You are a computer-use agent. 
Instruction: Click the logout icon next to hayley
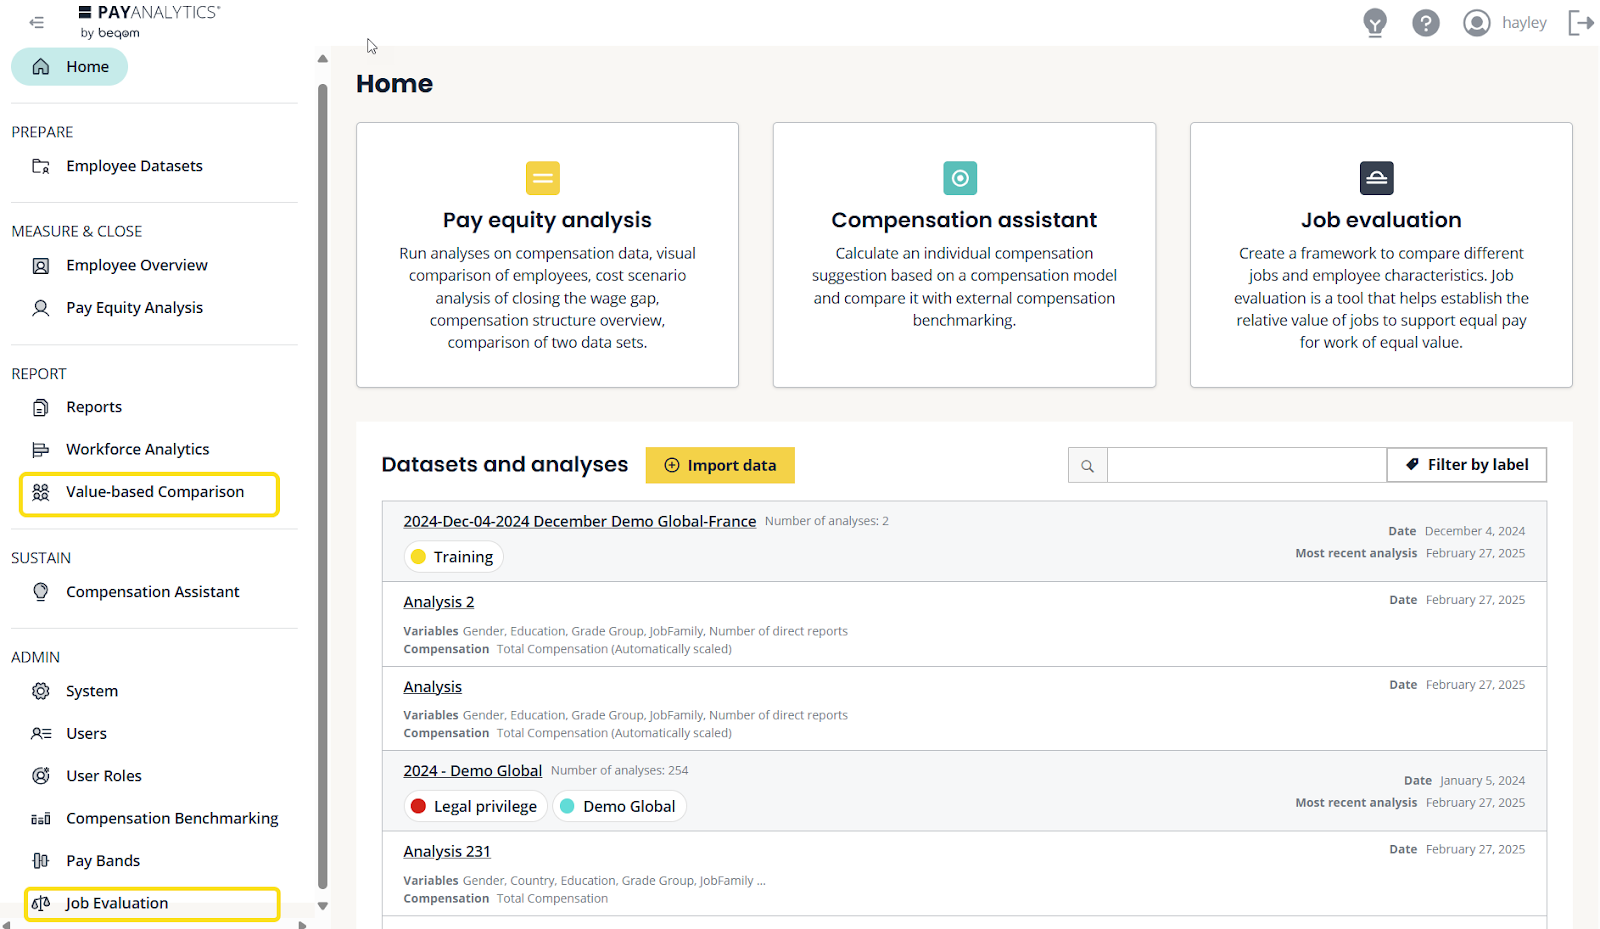pos(1580,22)
